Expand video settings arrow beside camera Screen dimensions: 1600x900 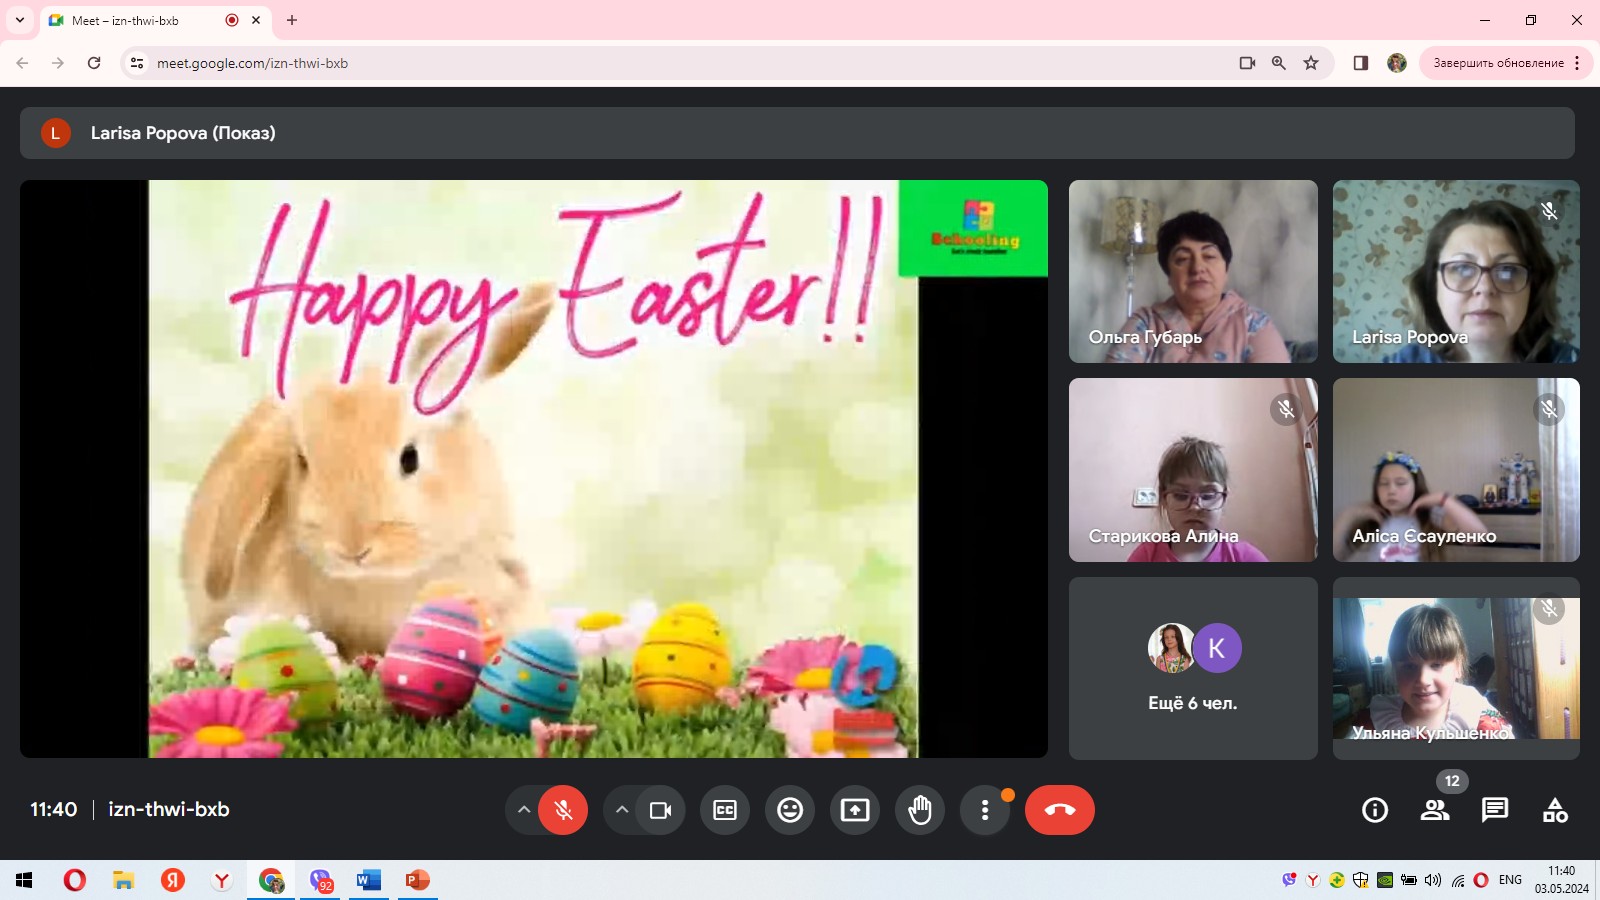click(621, 810)
